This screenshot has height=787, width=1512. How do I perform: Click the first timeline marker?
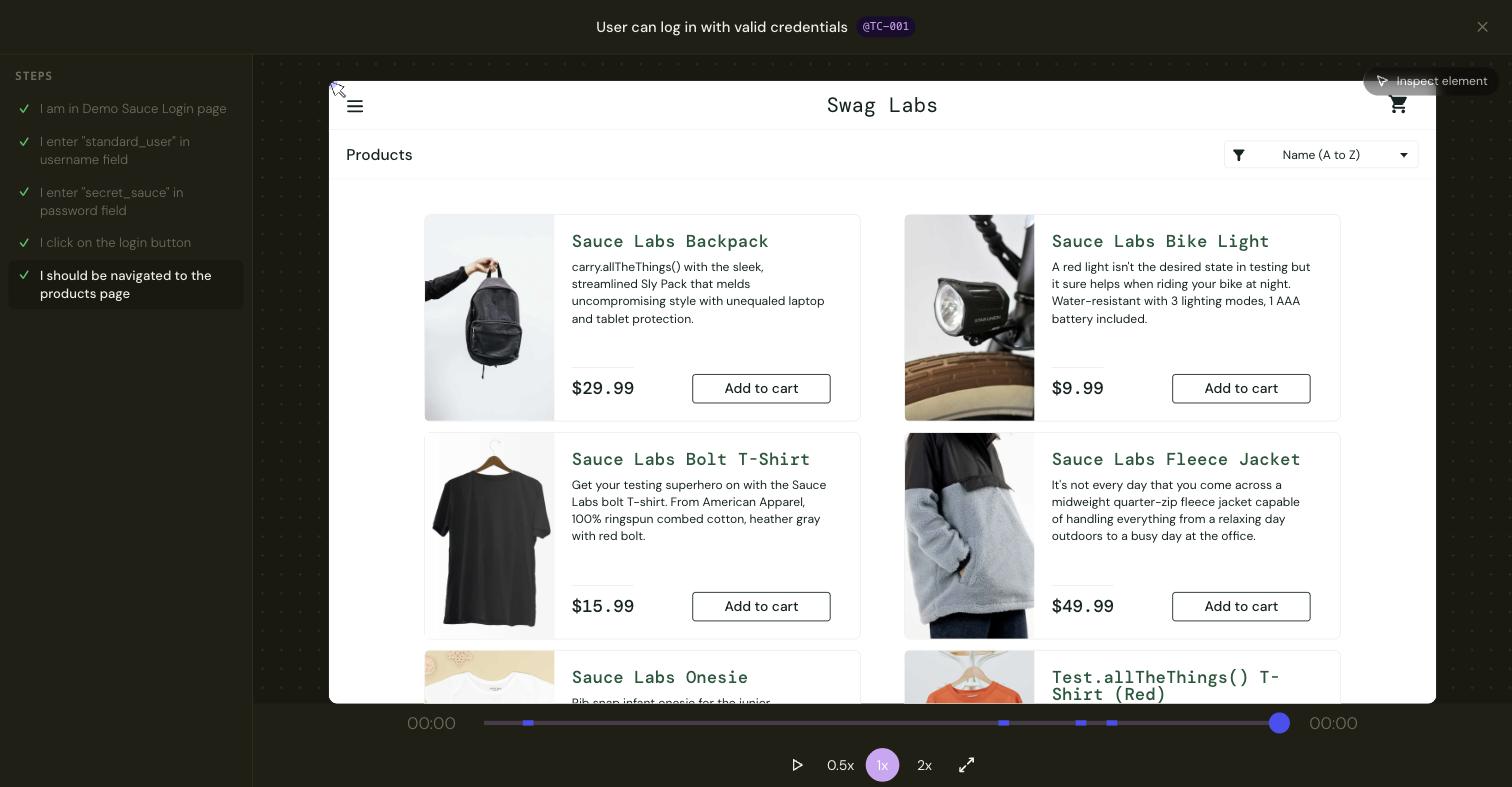[528, 723]
